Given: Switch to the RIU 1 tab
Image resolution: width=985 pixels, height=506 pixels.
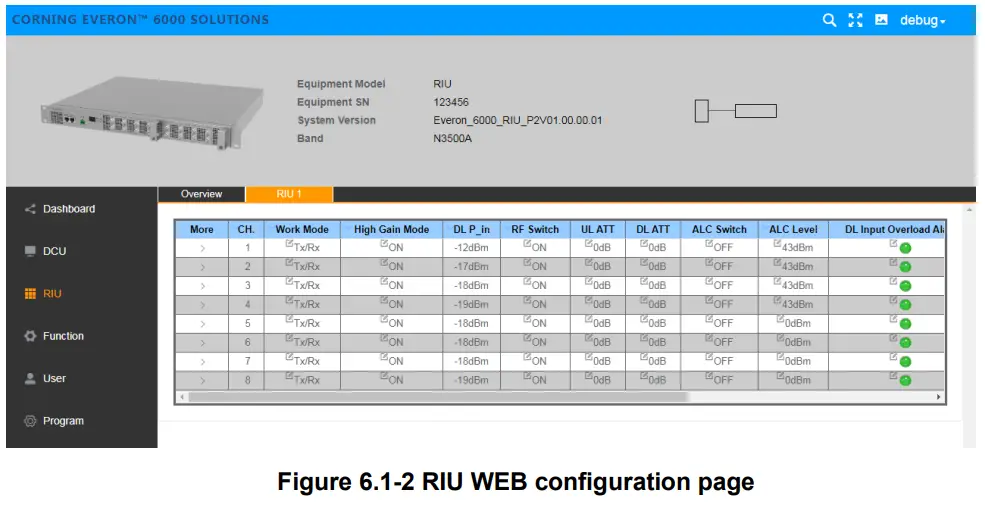Looking at the screenshot, I should point(289,194).
